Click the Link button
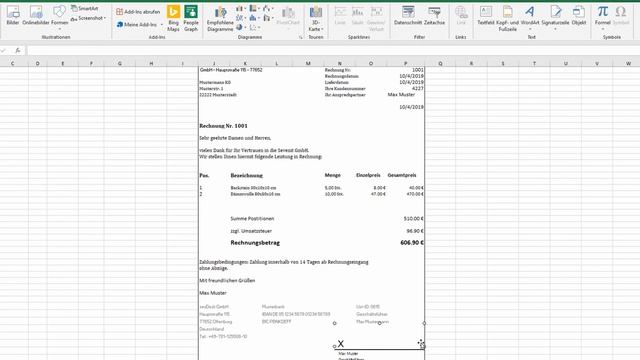This screenshot has height=360, width=640. [x=461, y=16]
